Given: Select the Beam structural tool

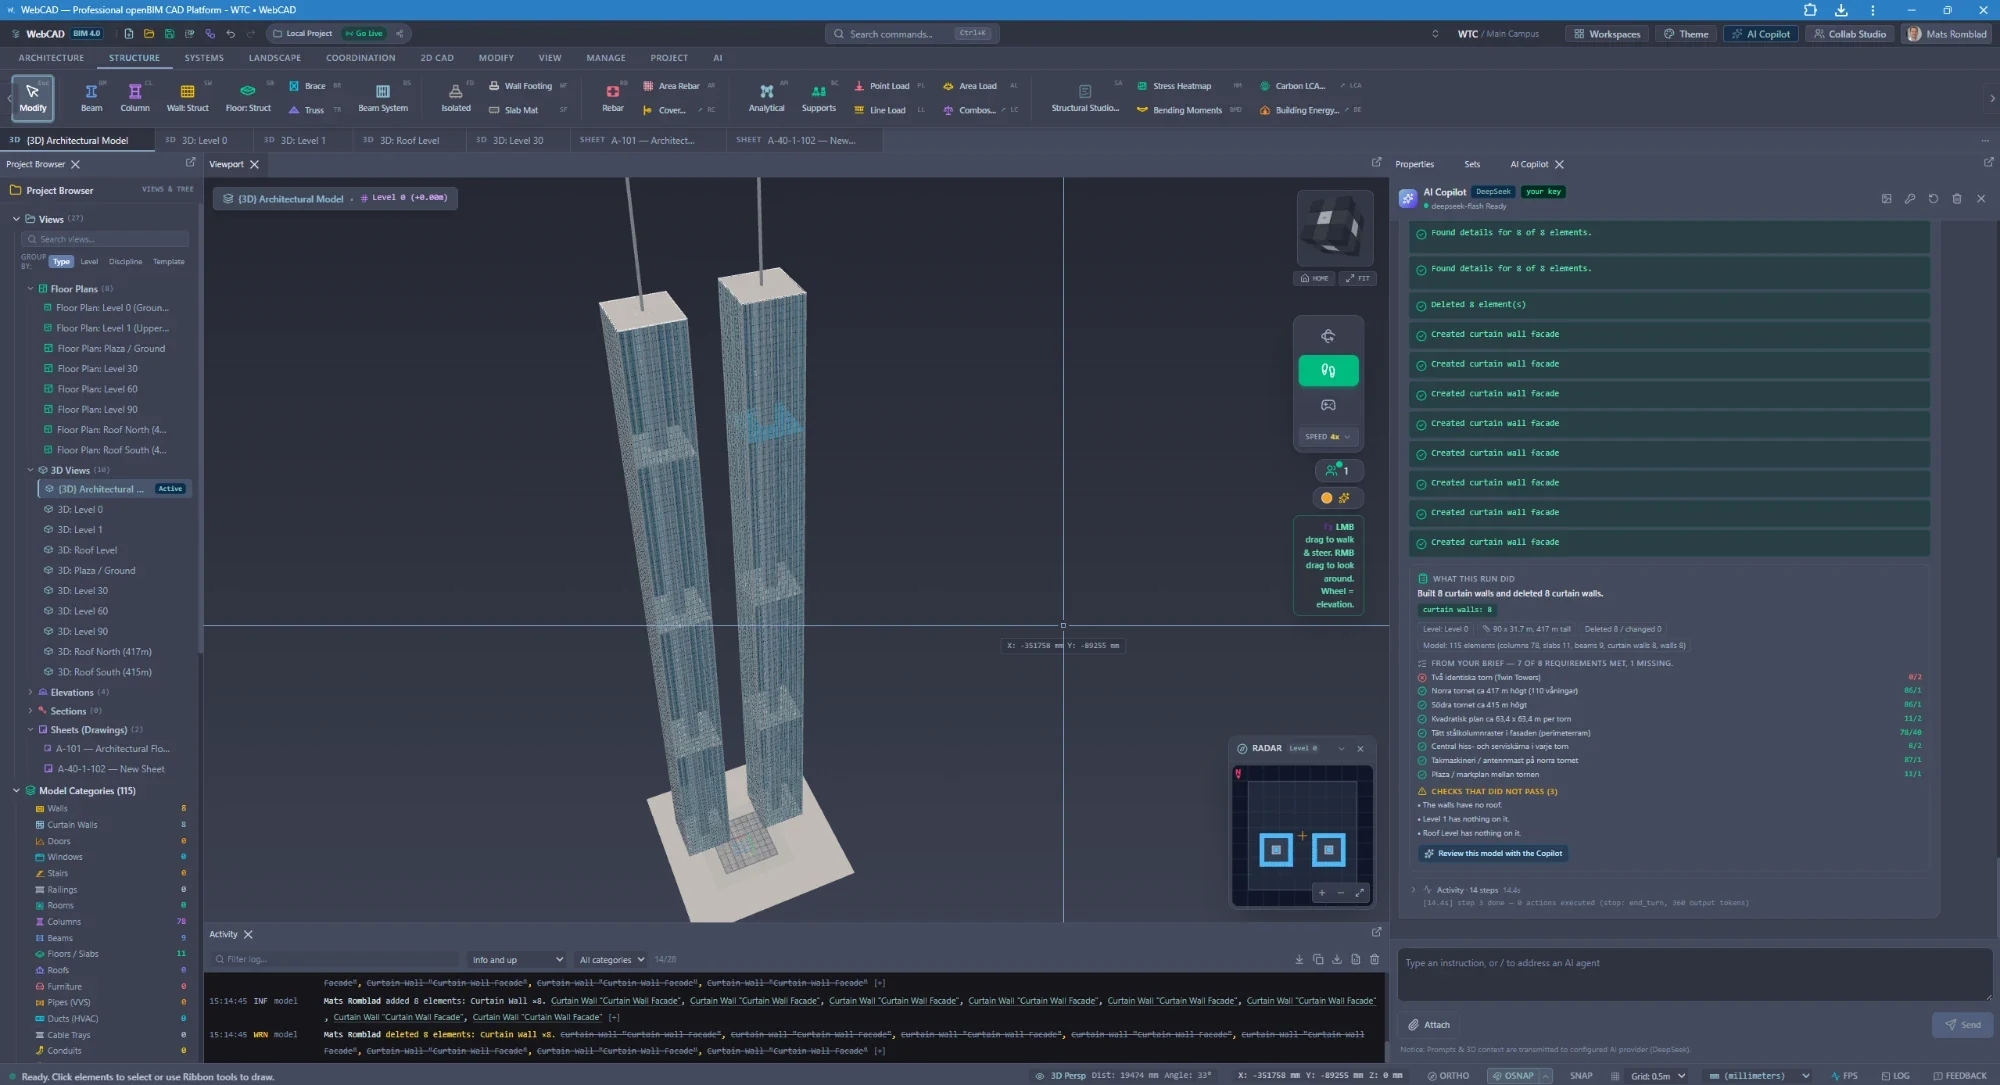Looking at the screenshot, I should click(91, 97).
